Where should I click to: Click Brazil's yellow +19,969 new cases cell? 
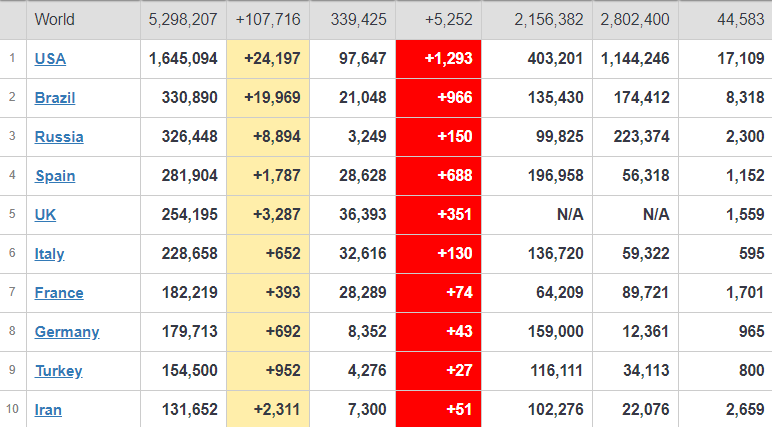(x=268, y=98)
